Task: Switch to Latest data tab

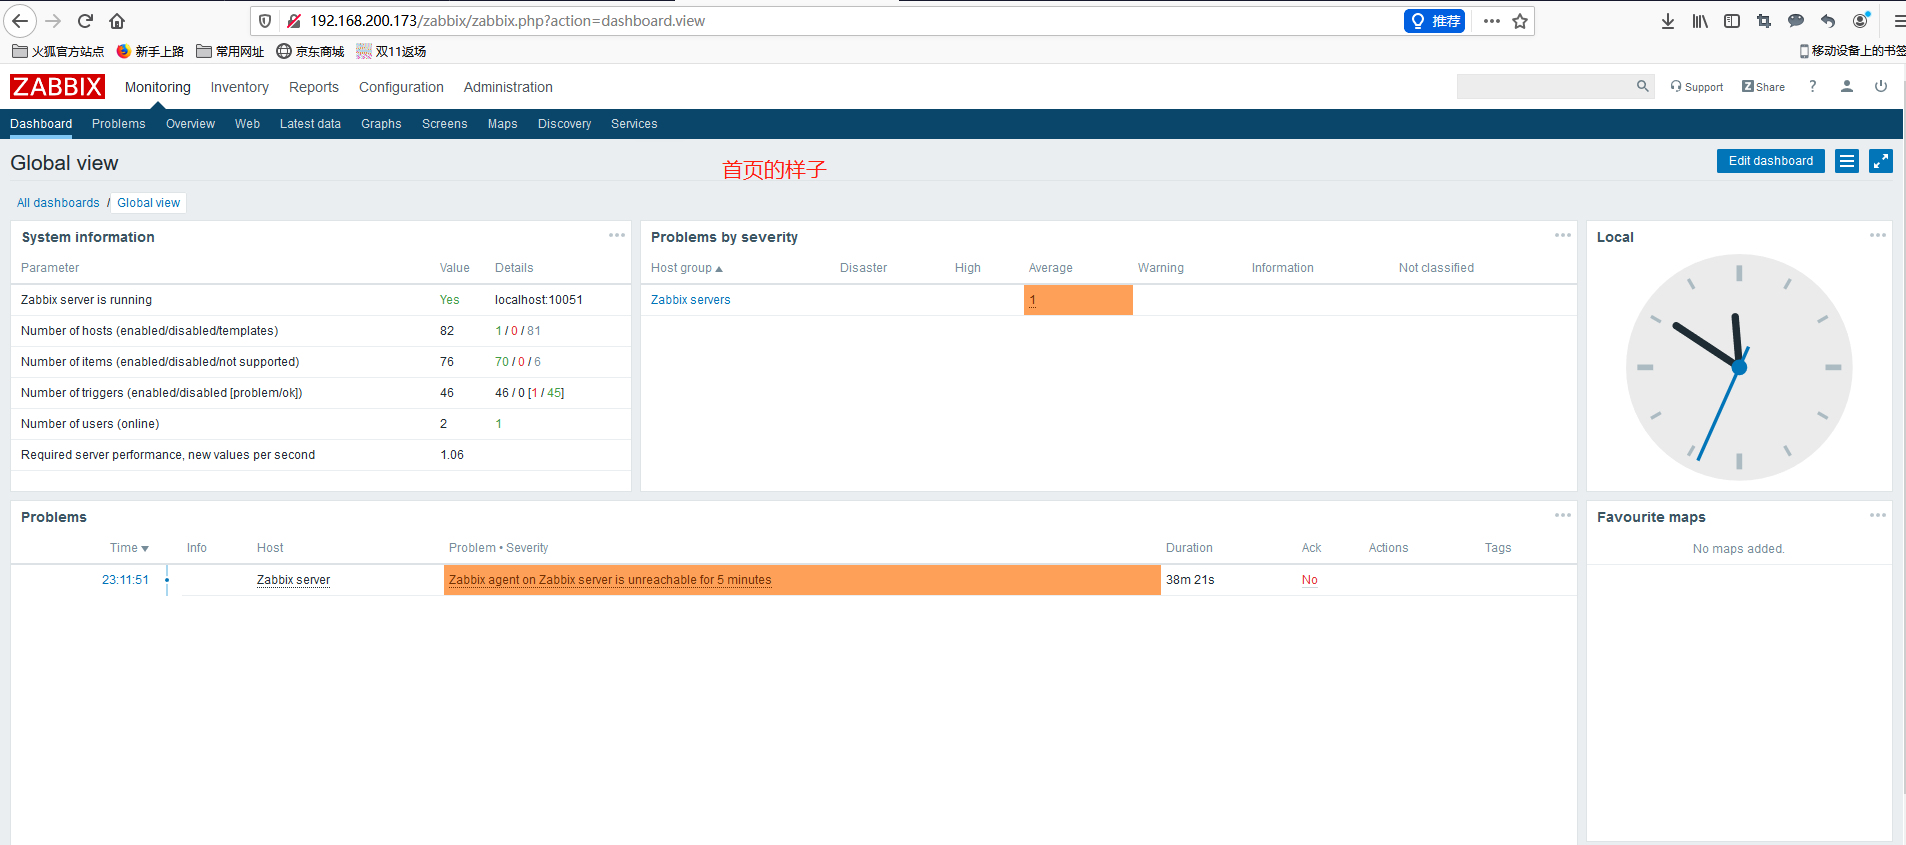Action: tap(310, 124)
